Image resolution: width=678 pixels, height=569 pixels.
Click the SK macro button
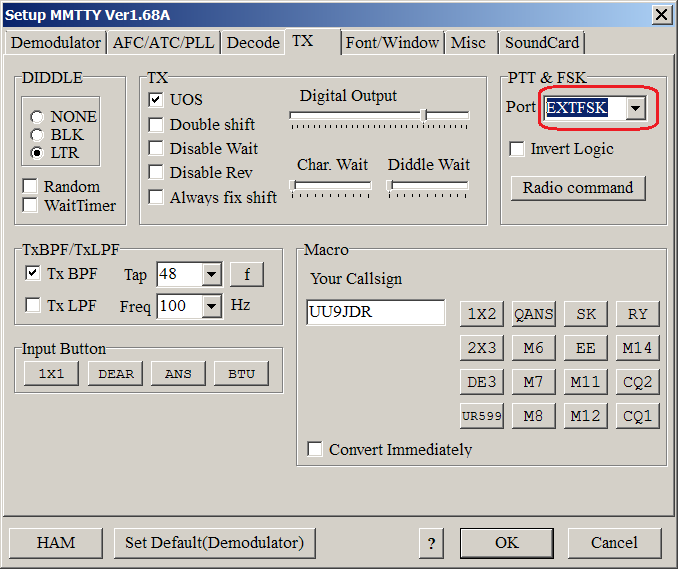(585, 314)
